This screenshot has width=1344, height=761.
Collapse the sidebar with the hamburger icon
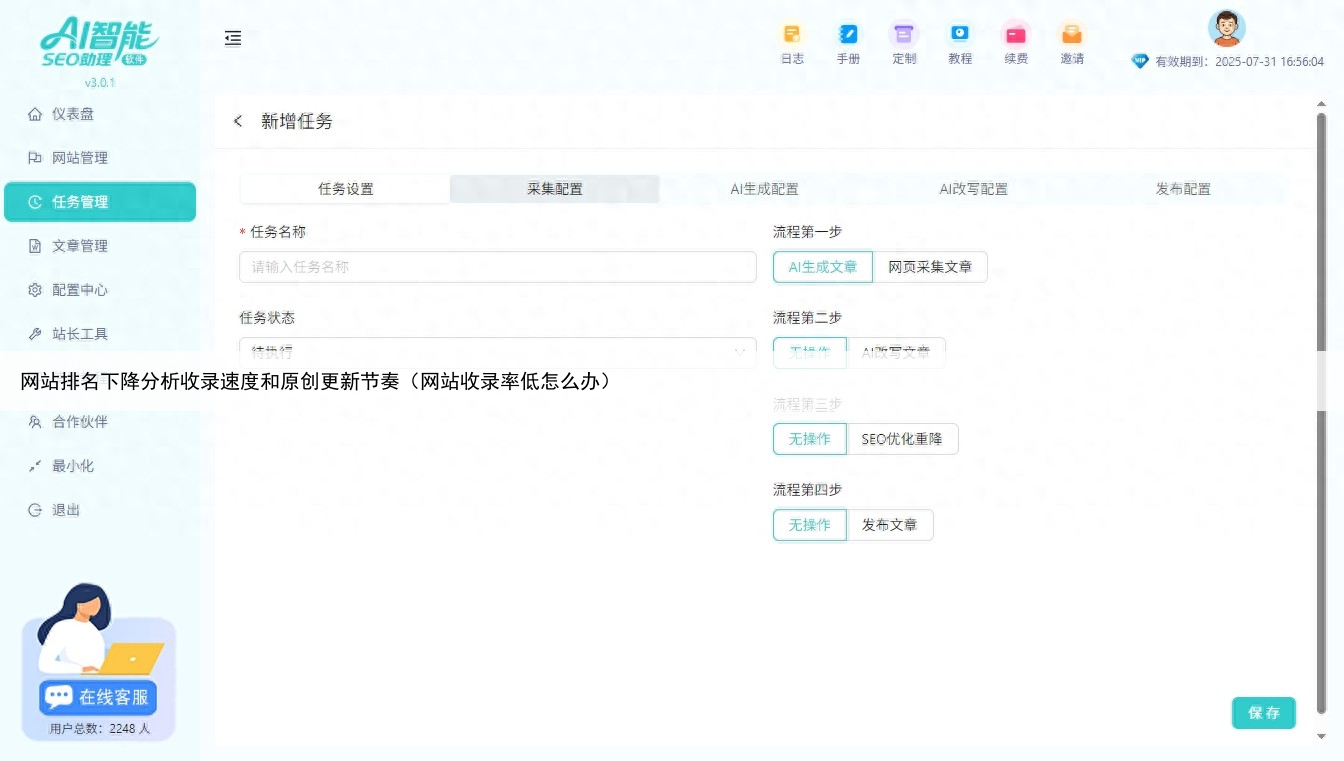coord(233,38)
